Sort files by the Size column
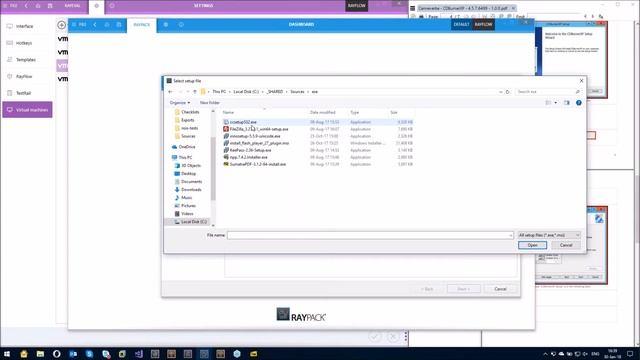Image resolution: width=640 pixels, height=360 pixels. click(393, 112)
